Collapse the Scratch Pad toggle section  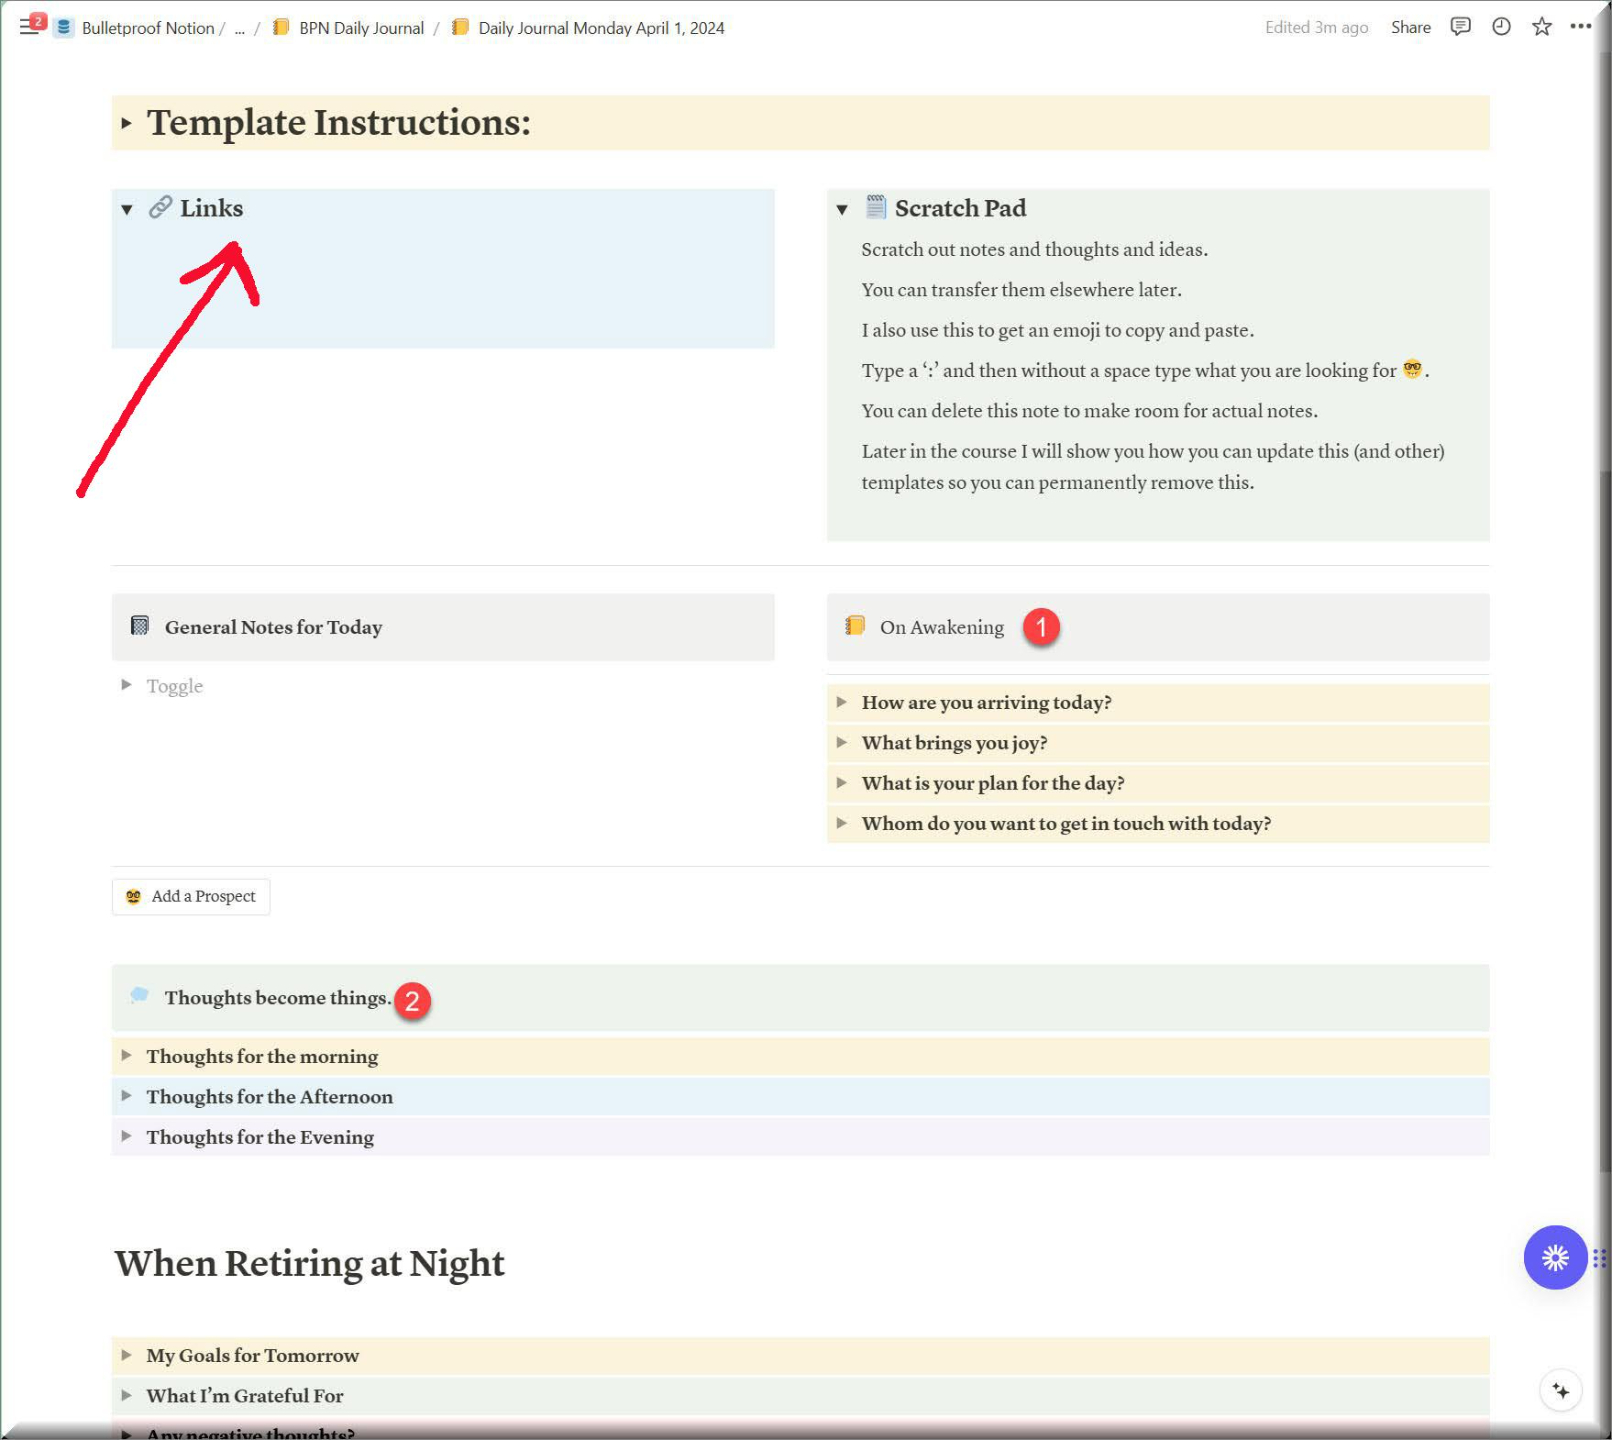(842, 209)
